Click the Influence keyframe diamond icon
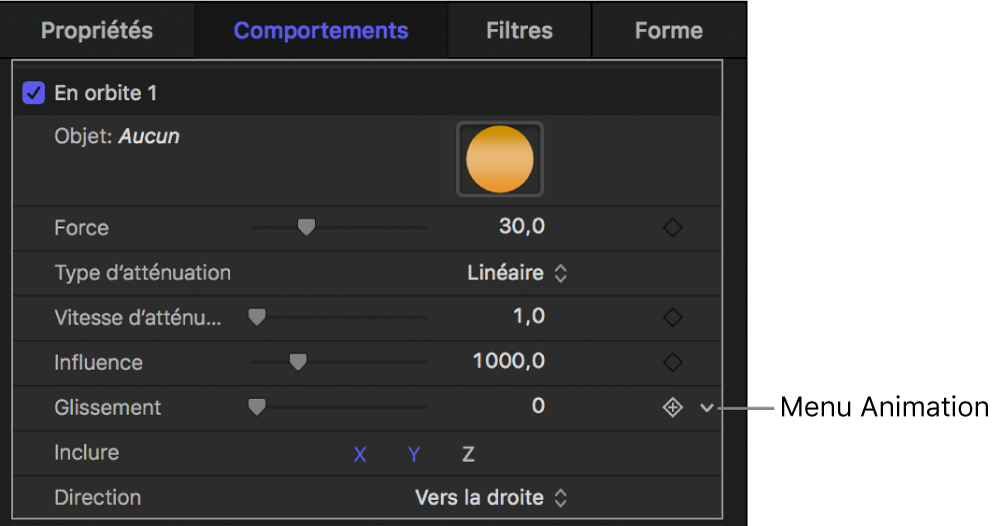Viewport: 1001px width, 526px height. 673,362
